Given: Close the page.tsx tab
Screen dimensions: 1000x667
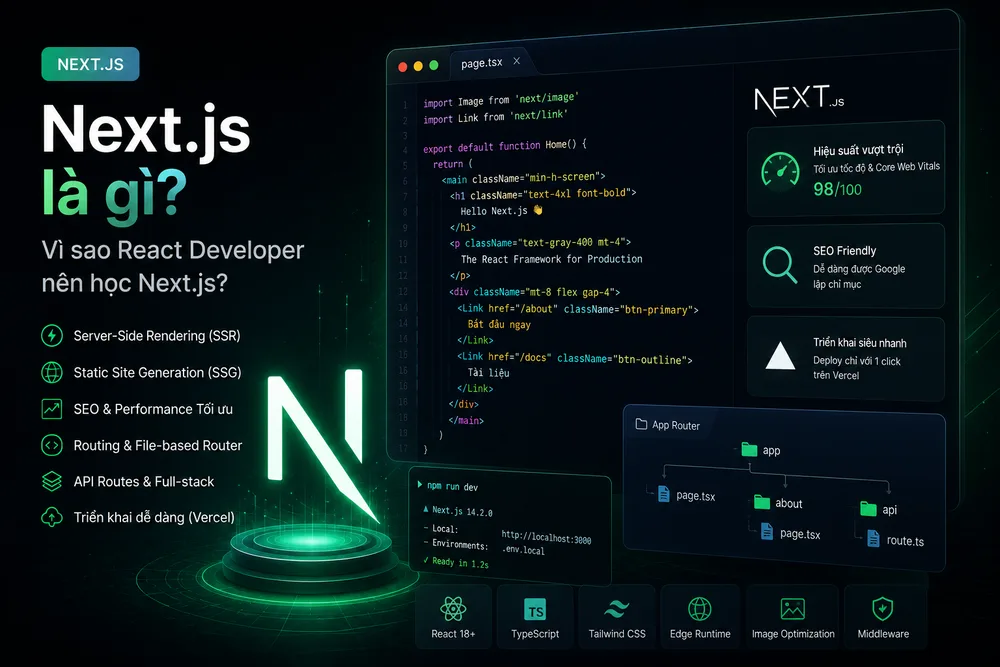Looking at the screenshot, I should 517,61.
